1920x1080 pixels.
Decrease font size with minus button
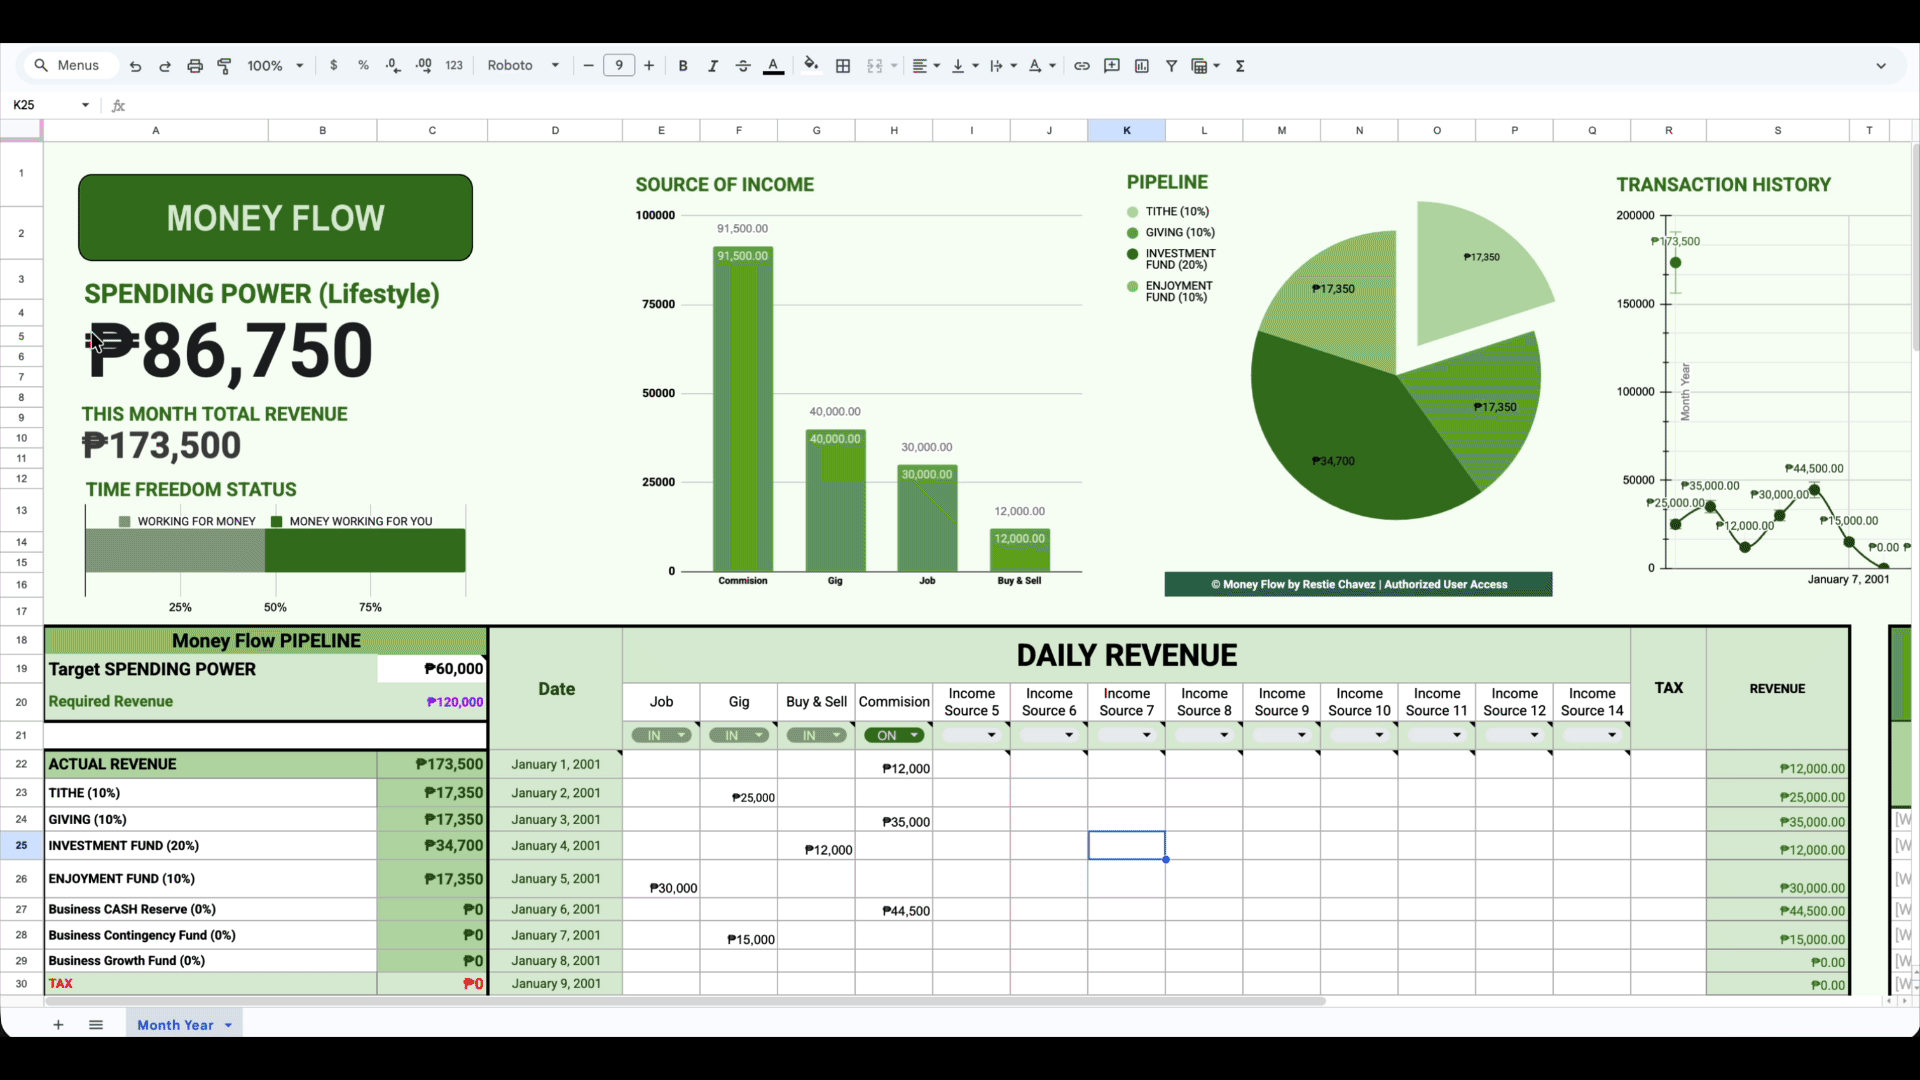589,66
